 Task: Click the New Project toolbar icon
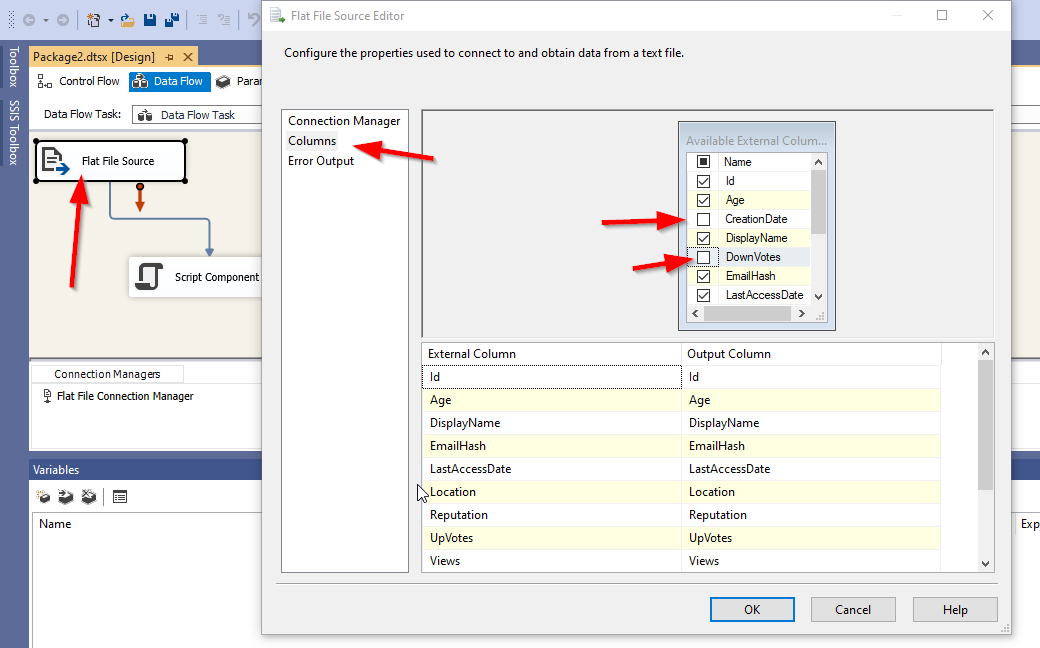pos(94,20)
